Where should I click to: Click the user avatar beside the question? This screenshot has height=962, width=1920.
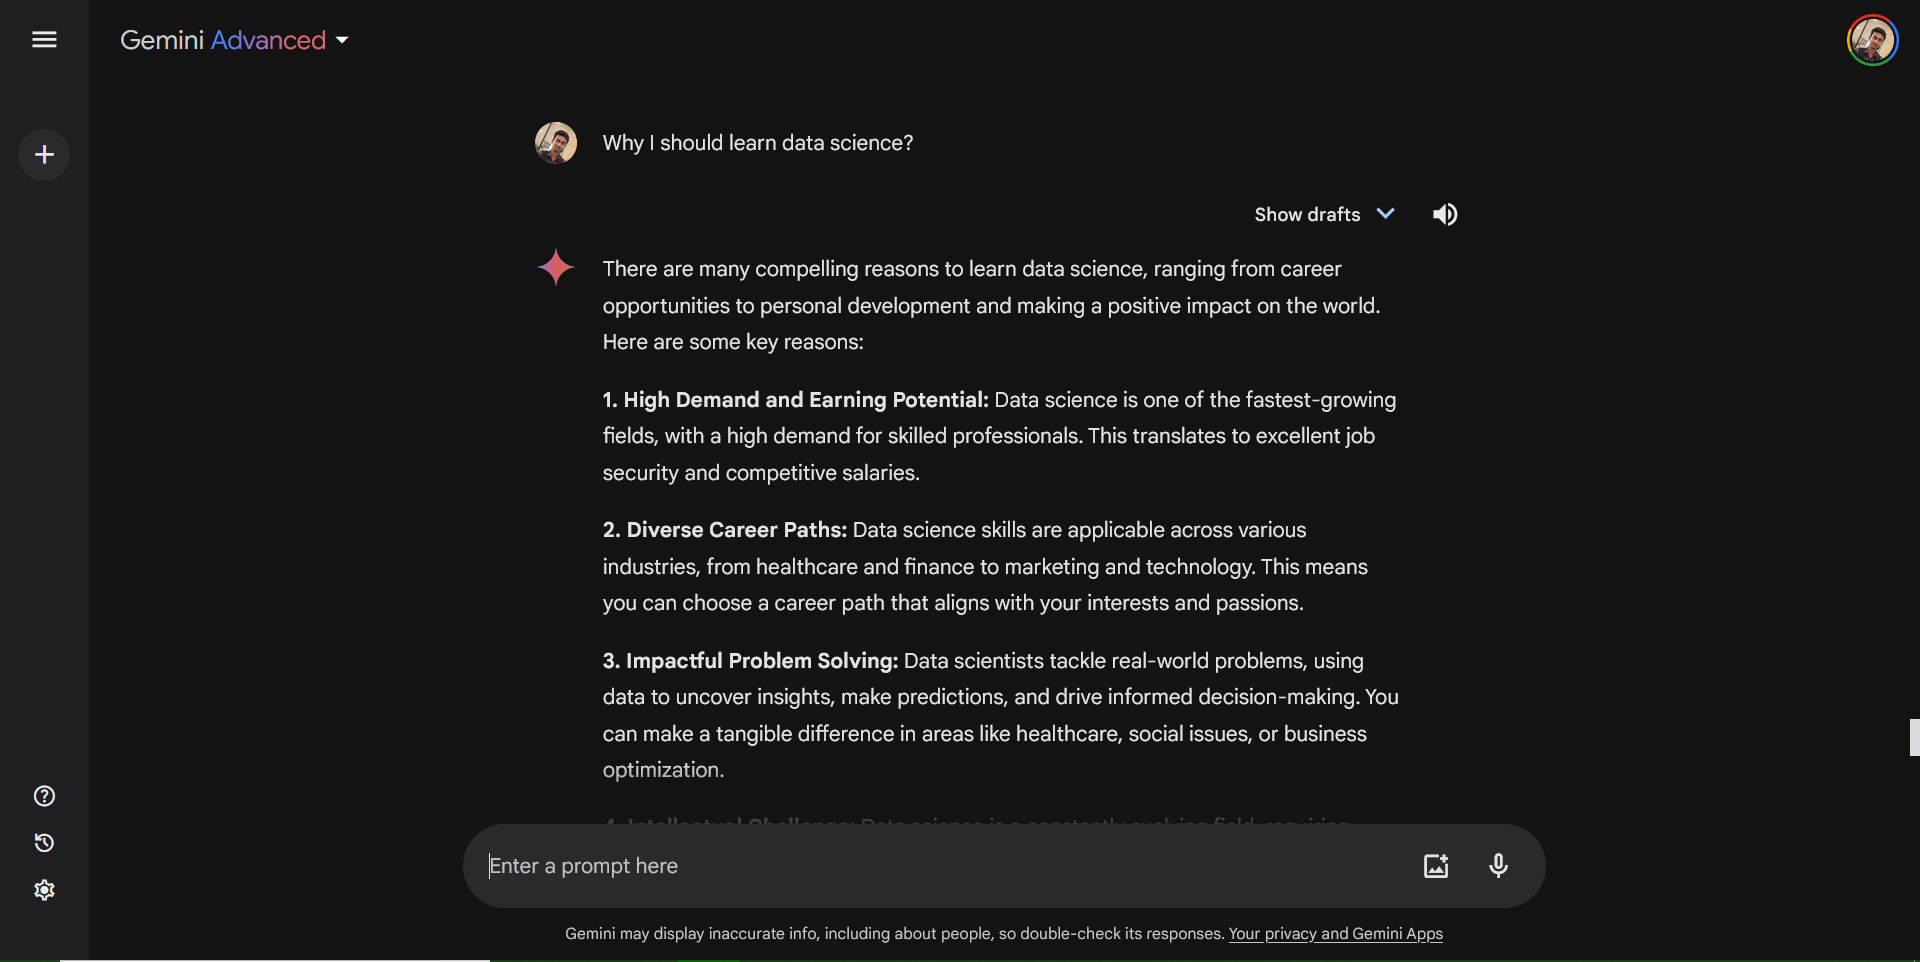(x=556, y=143)
